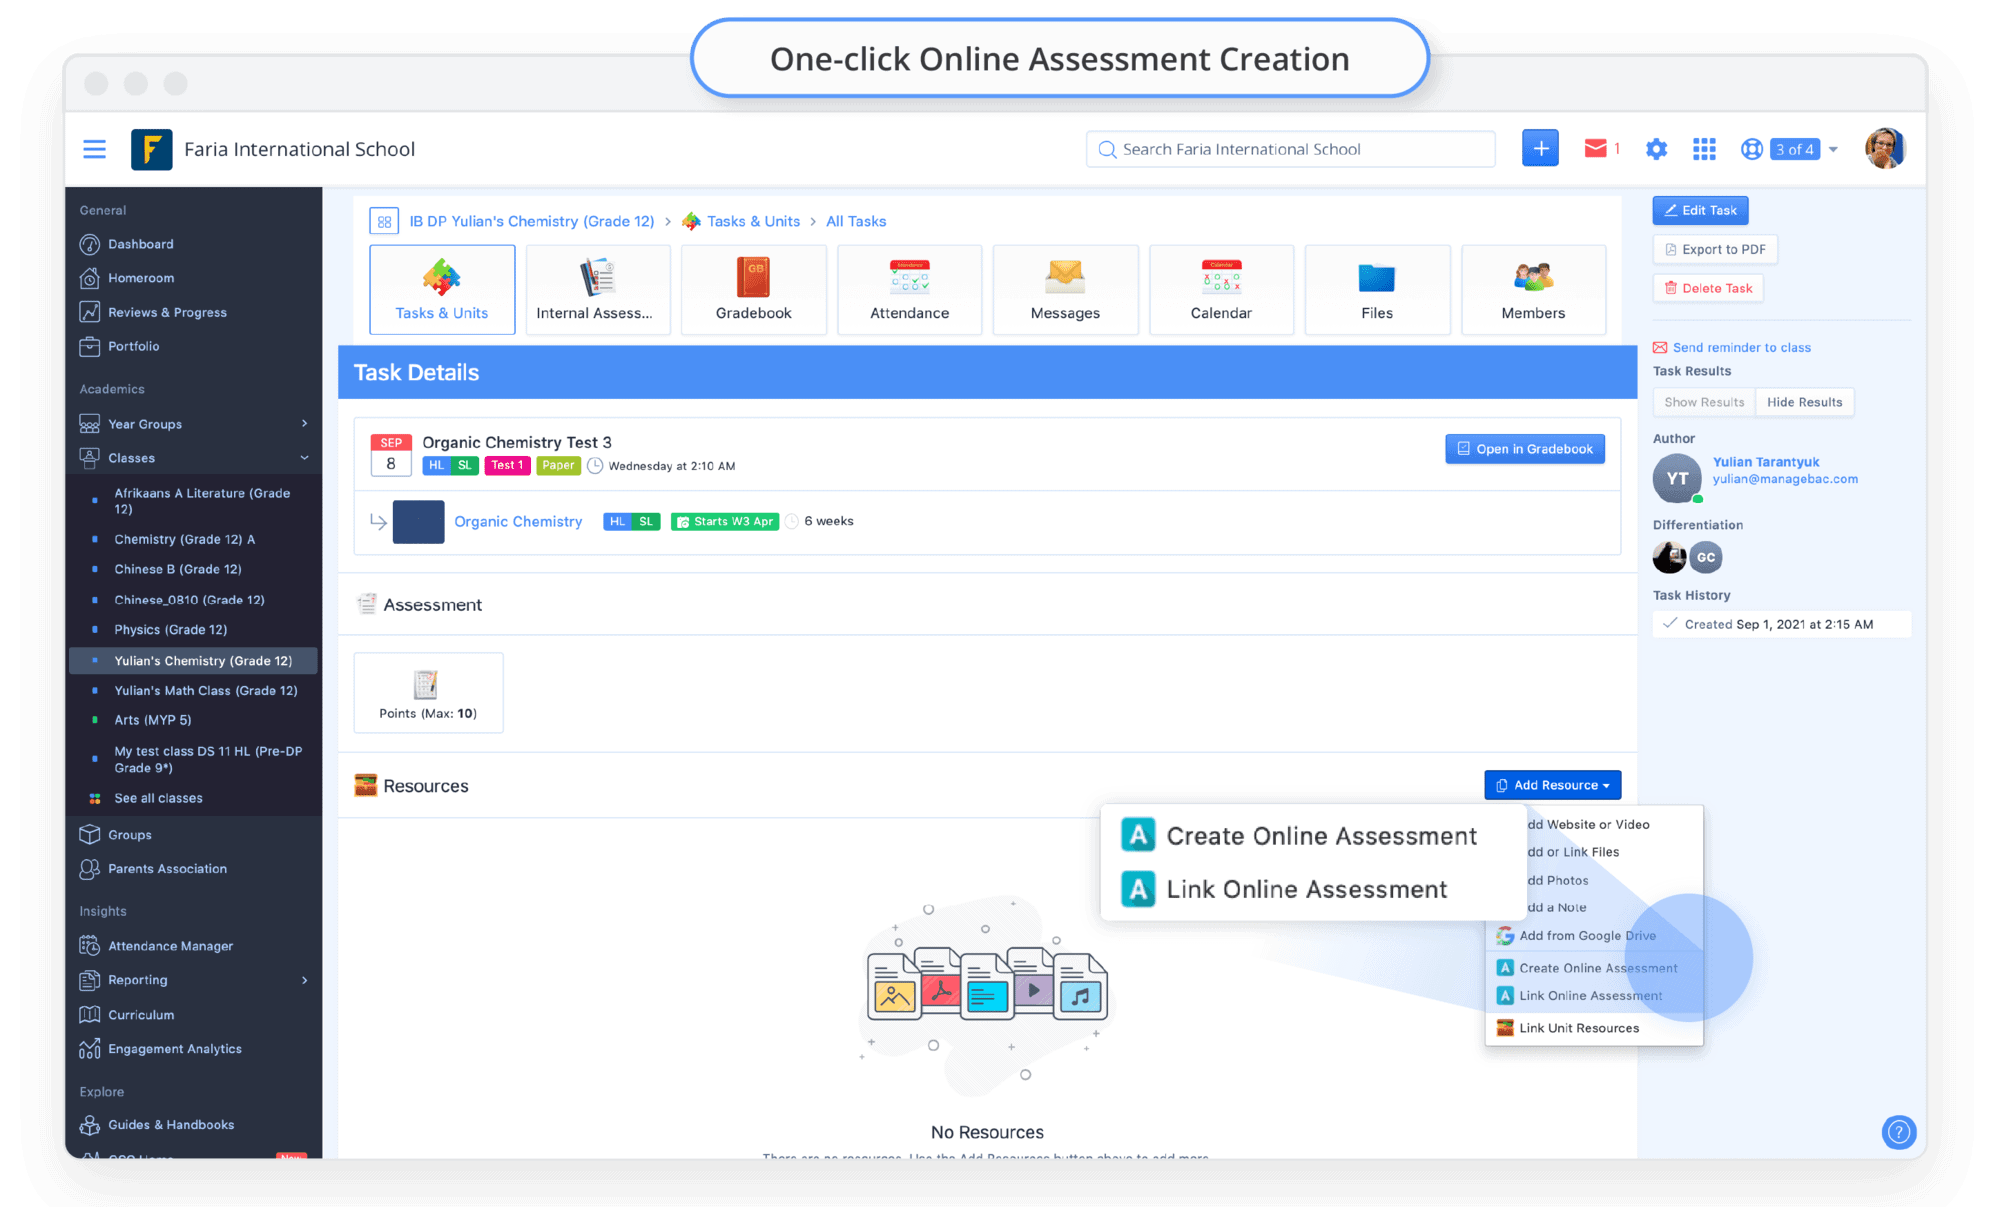Image resolution: width=2000 pixels, height=1207 pixels.
Task: Select Afrikaans A Literature (Grade 12) class
Action: pyautogui.click(x=202, y=501)
